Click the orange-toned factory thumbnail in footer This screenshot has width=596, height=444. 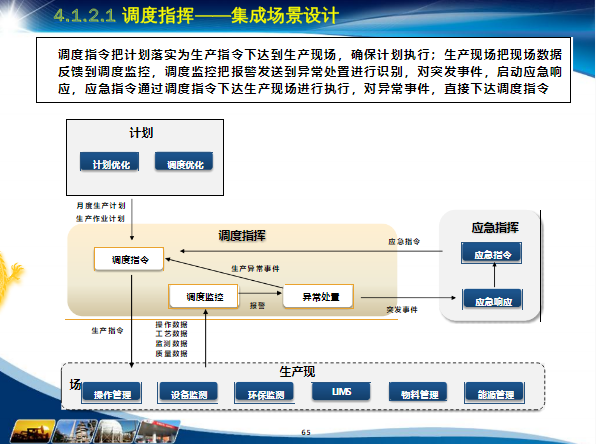pyautogui.click(x=32, y=431)
